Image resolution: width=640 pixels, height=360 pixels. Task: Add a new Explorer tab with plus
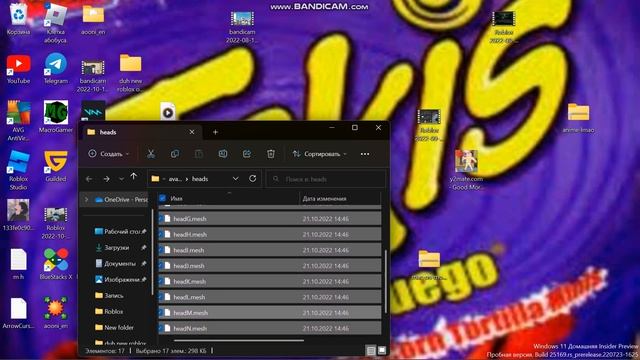coord(215,132)
